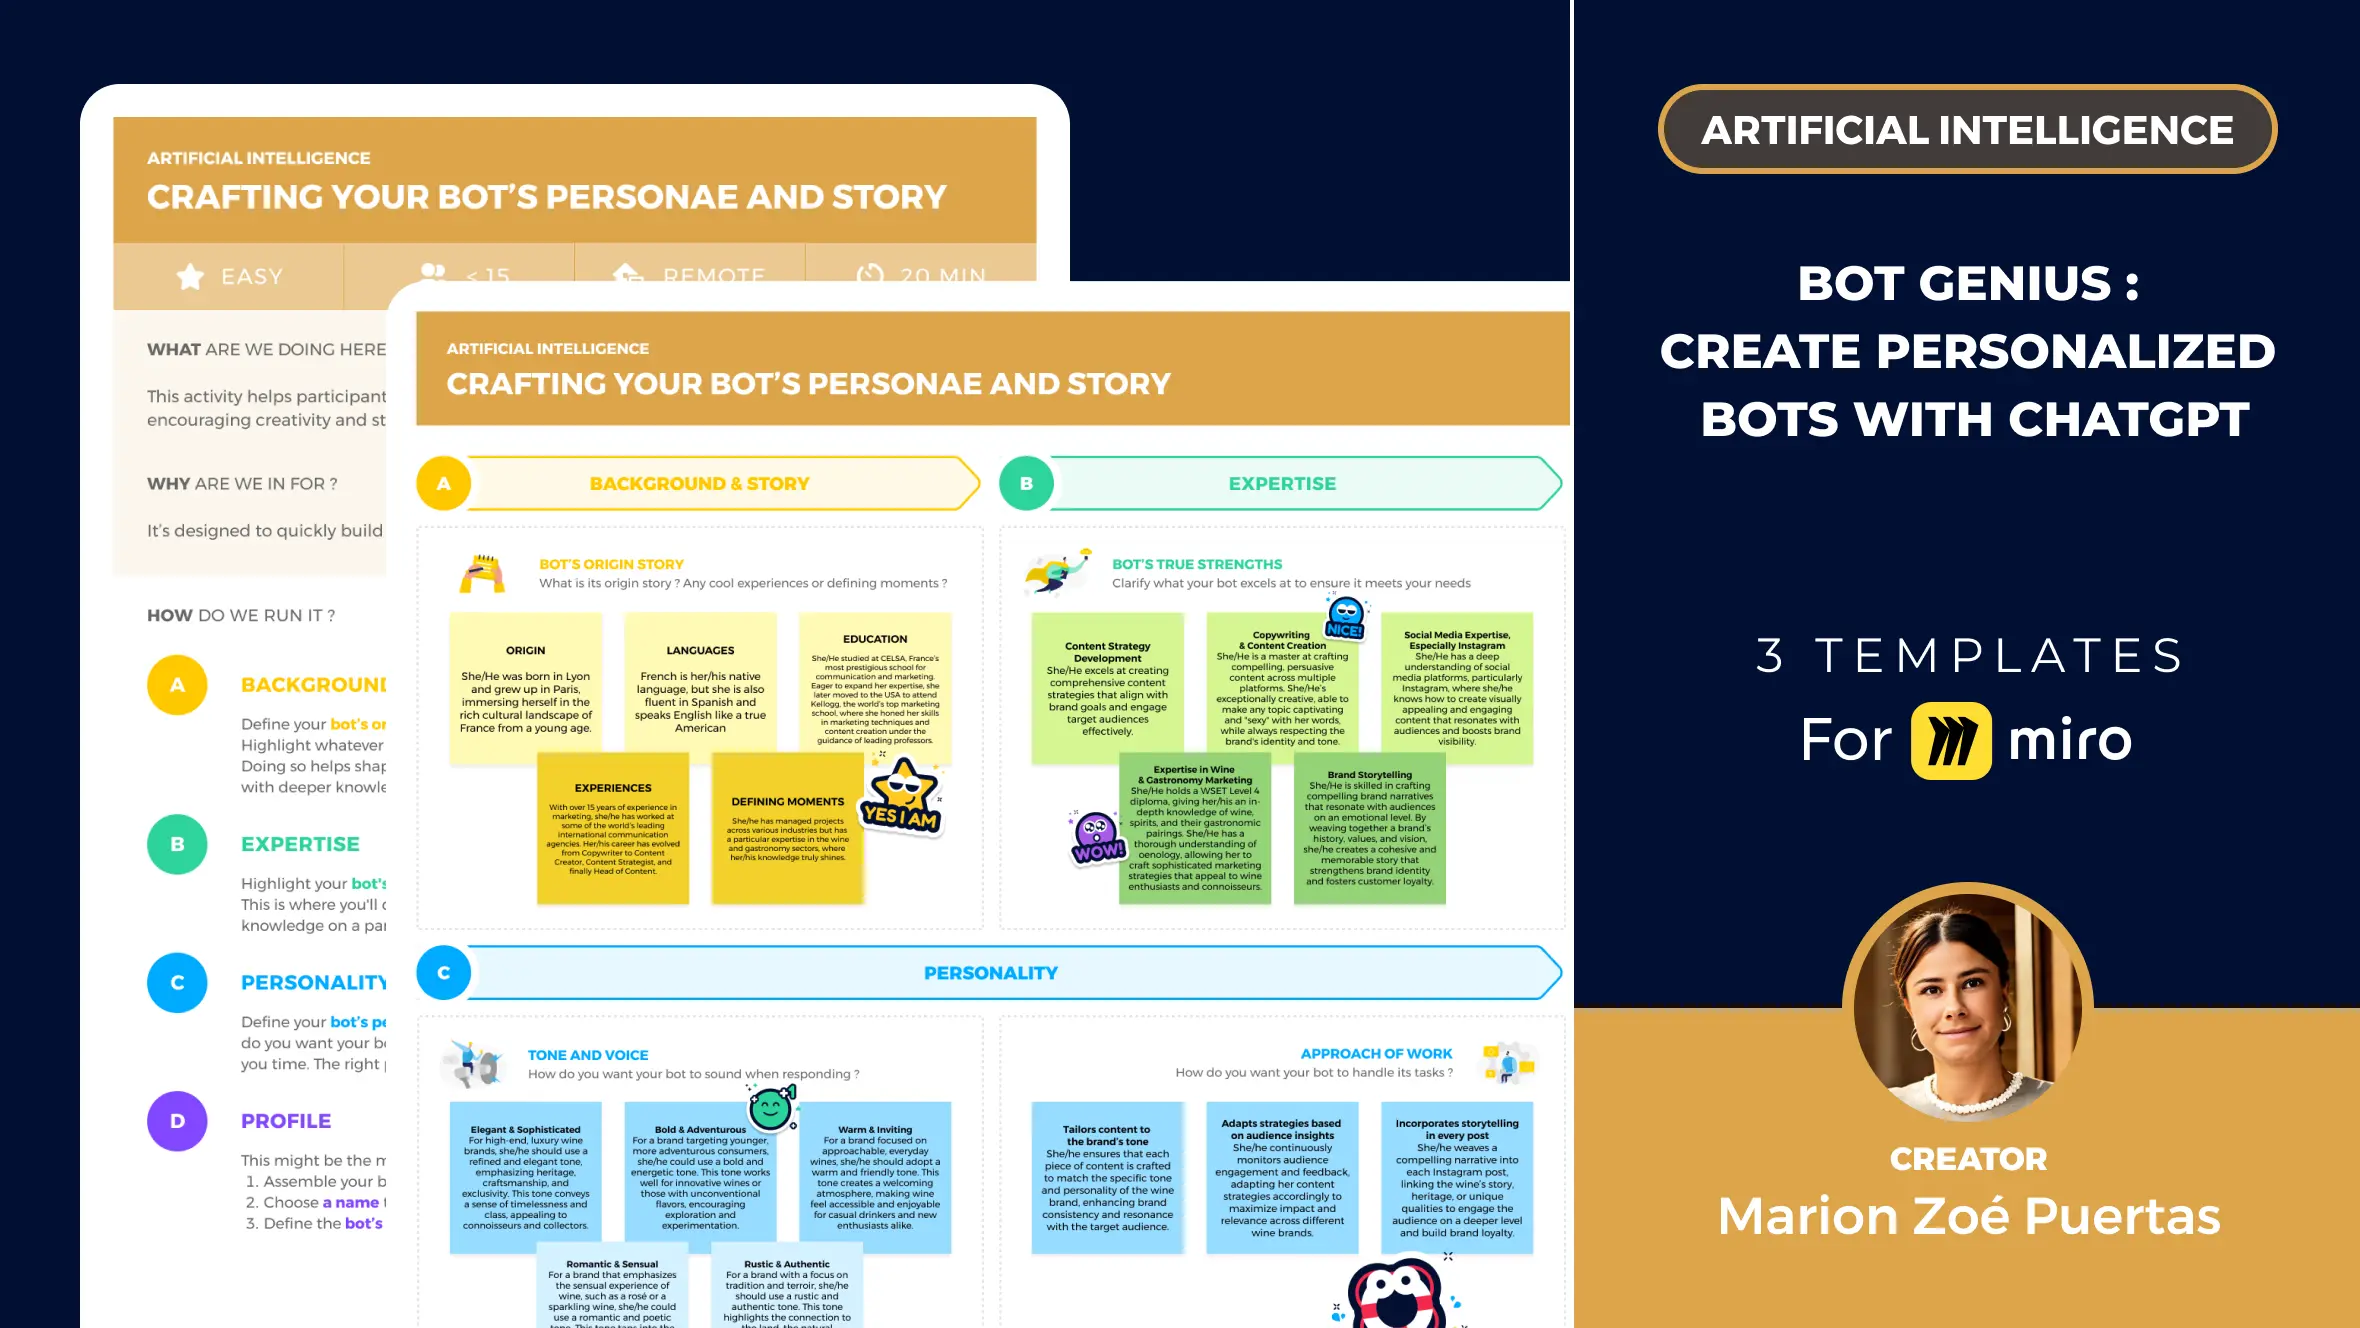Open the Background & Story section header
Screen dimensions: 2360x1328
tap(700, 484)
